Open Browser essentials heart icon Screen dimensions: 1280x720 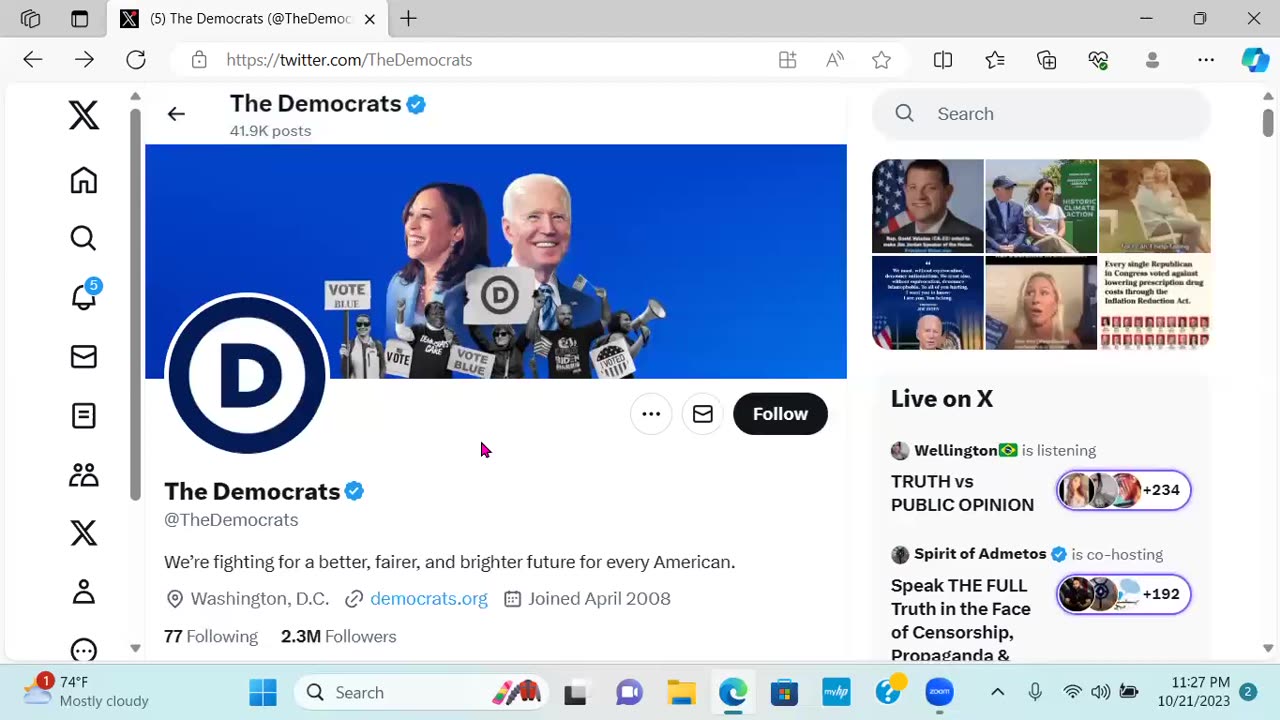[x=1099, y=60]
